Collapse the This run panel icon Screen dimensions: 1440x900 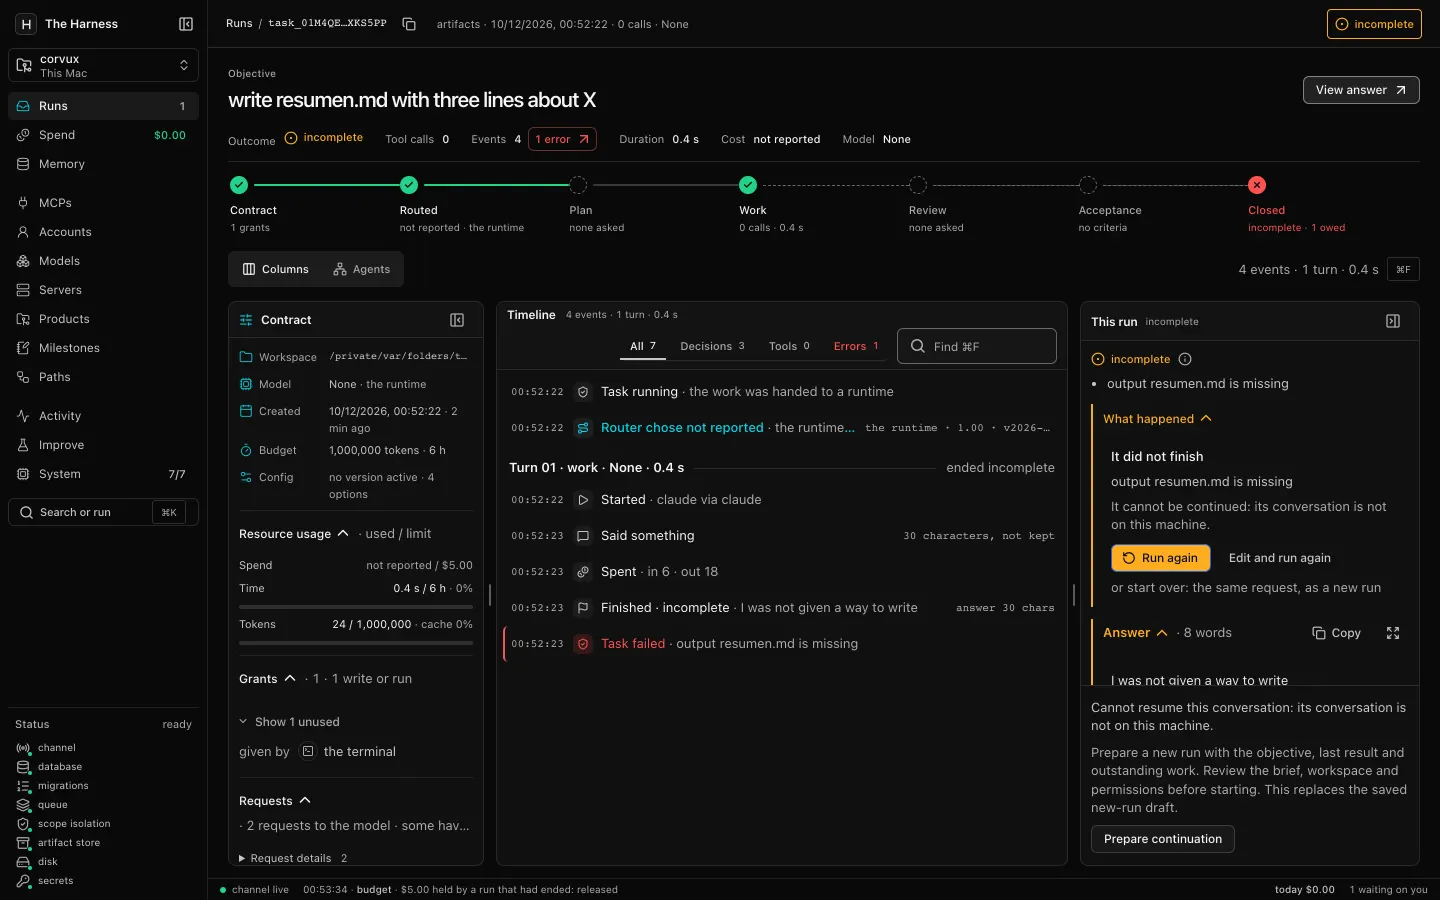click(1393, 321)
